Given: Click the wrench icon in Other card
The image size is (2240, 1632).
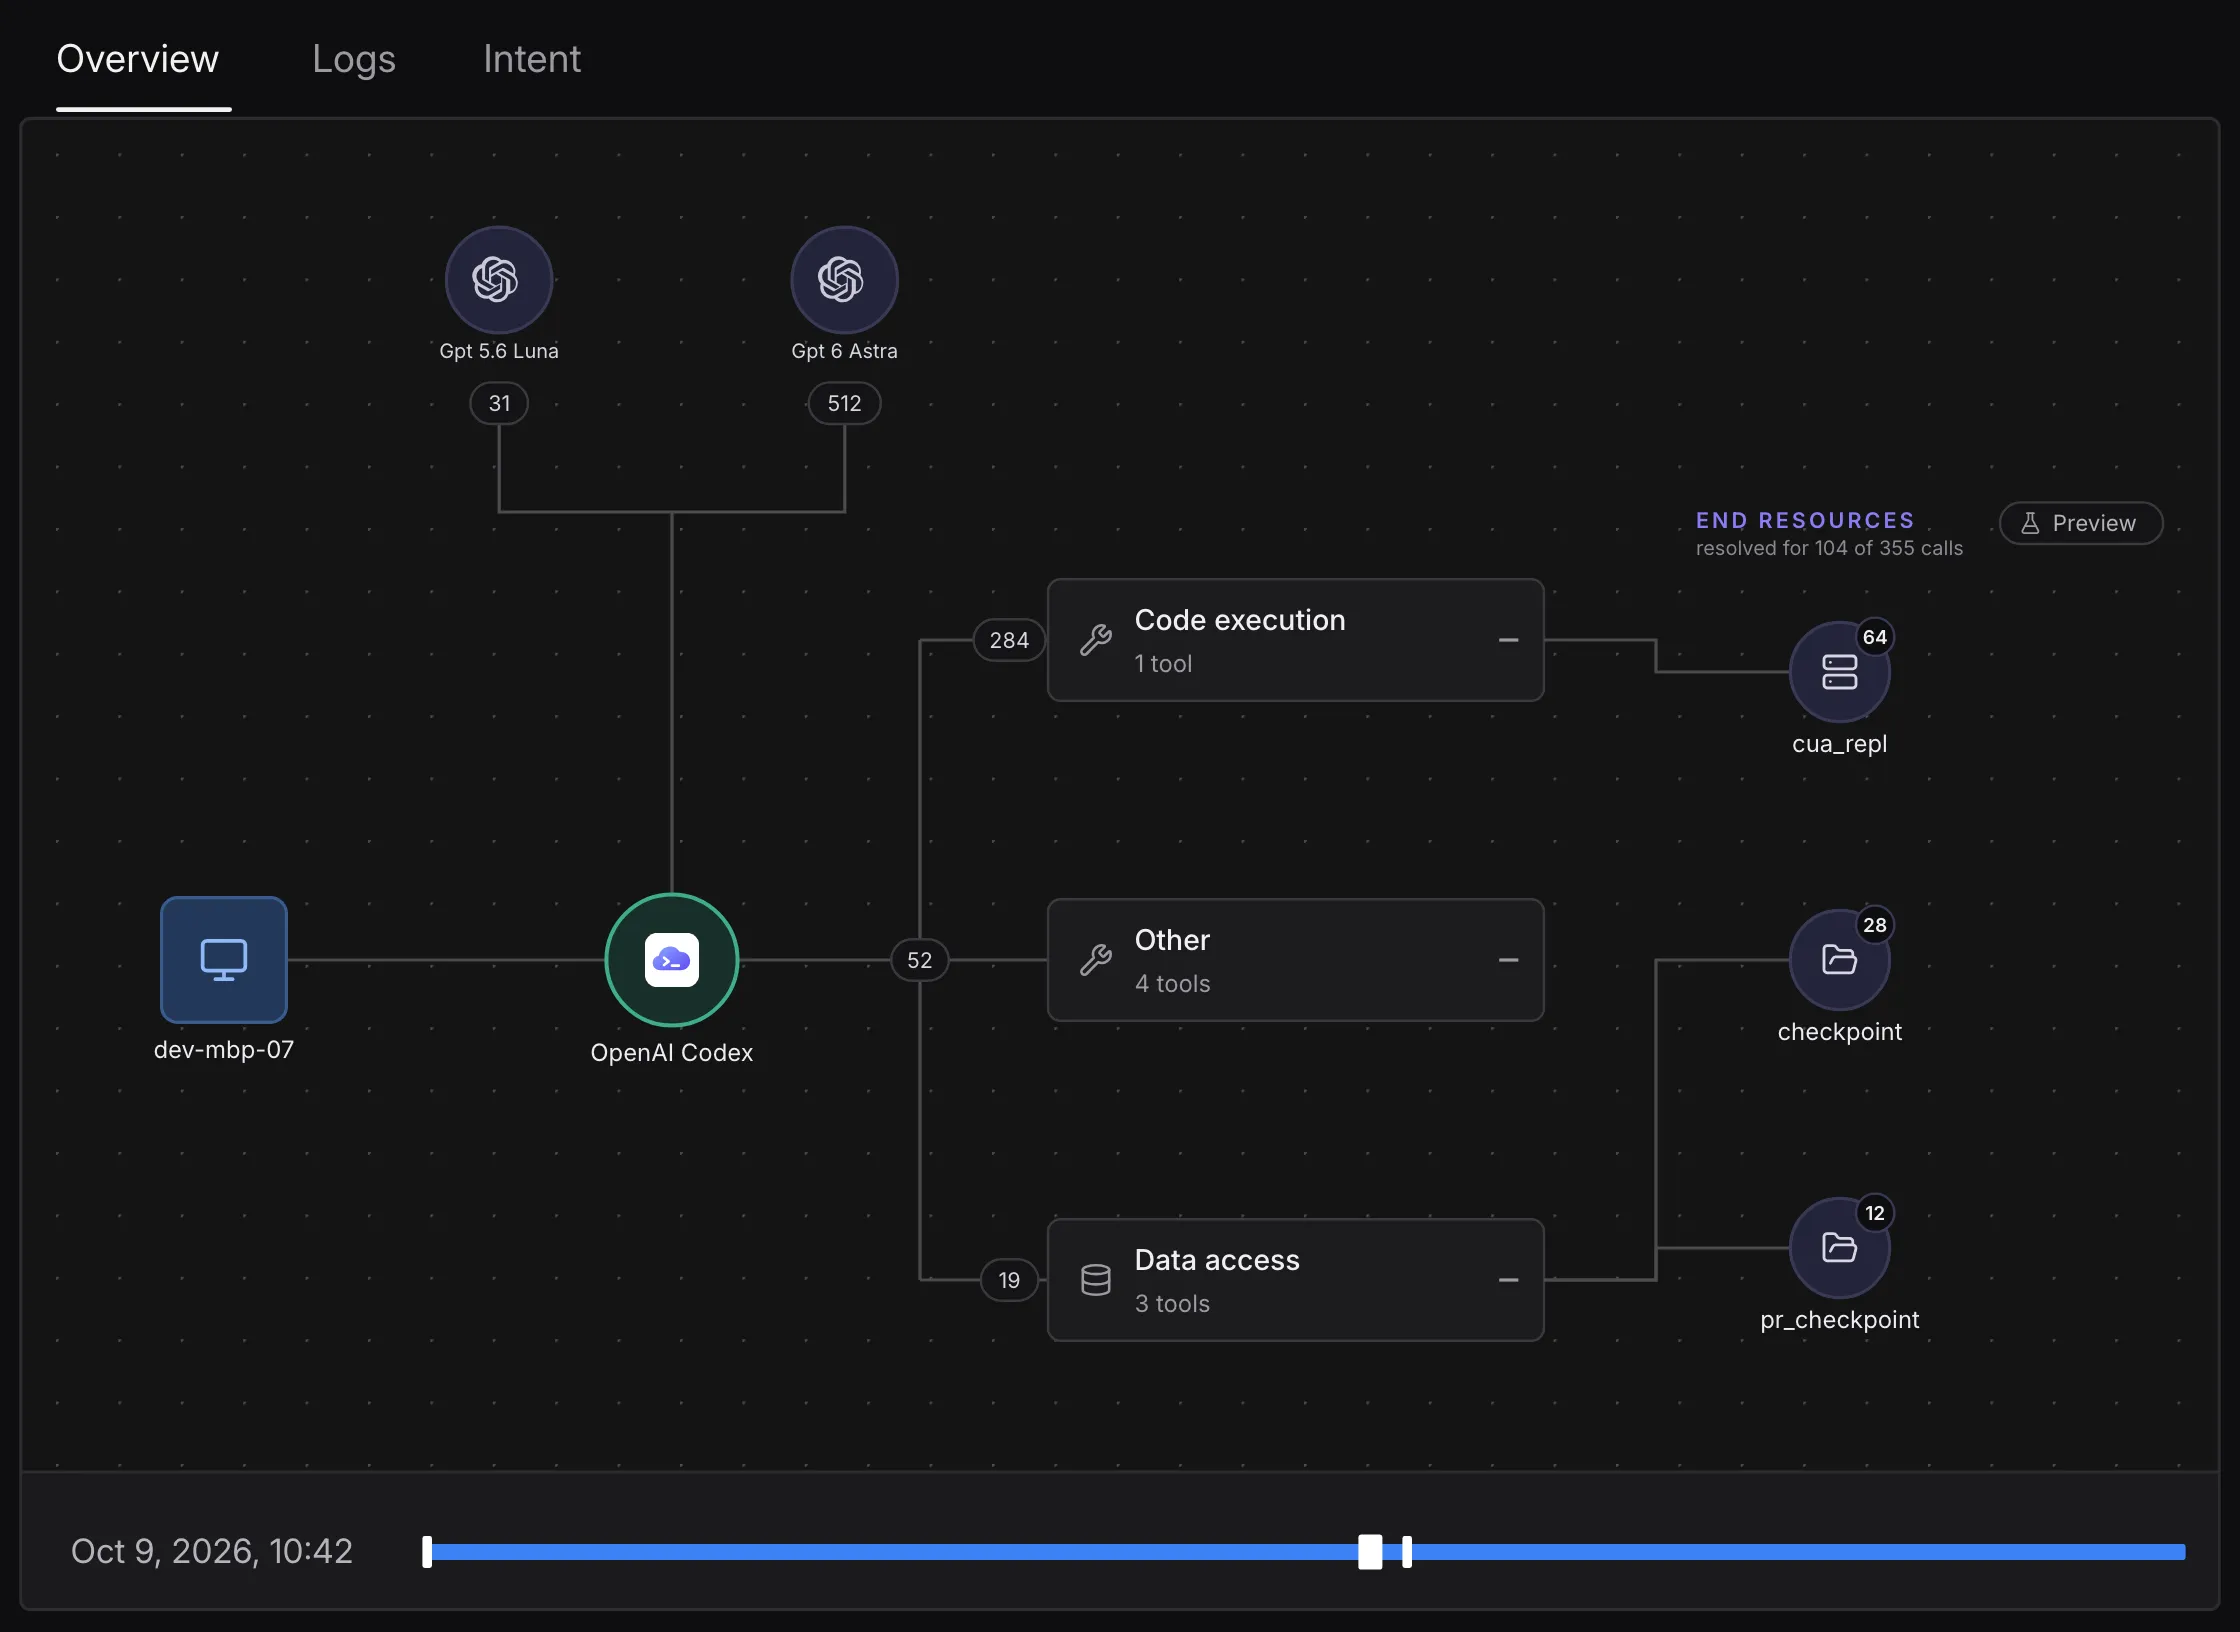Looking at the screenshot, I should 1096,960.
